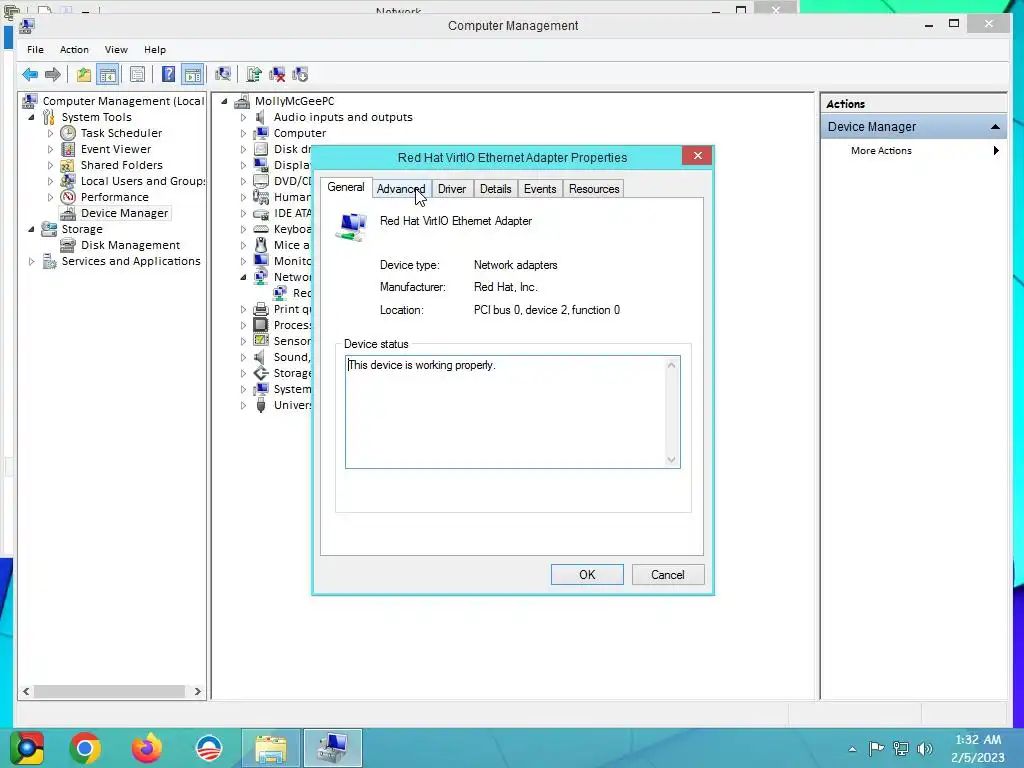Click the network tray icon
Viewport: 1024px width, 768px height.
point(901,749)
